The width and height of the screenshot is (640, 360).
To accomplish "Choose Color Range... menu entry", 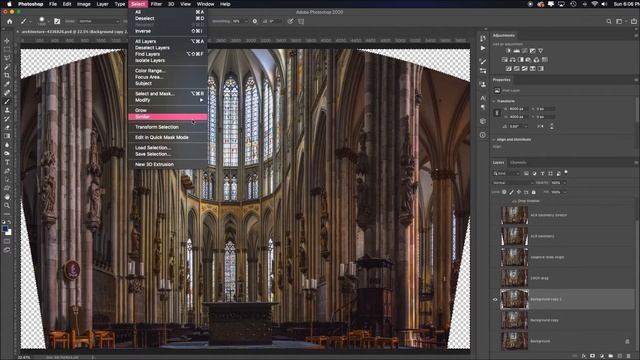I will pyautogui.click(x=168, y=71).
